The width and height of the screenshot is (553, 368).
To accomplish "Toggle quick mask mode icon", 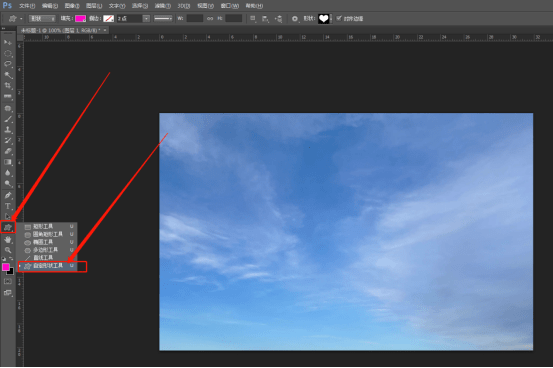I will click(x=8, y=282).
